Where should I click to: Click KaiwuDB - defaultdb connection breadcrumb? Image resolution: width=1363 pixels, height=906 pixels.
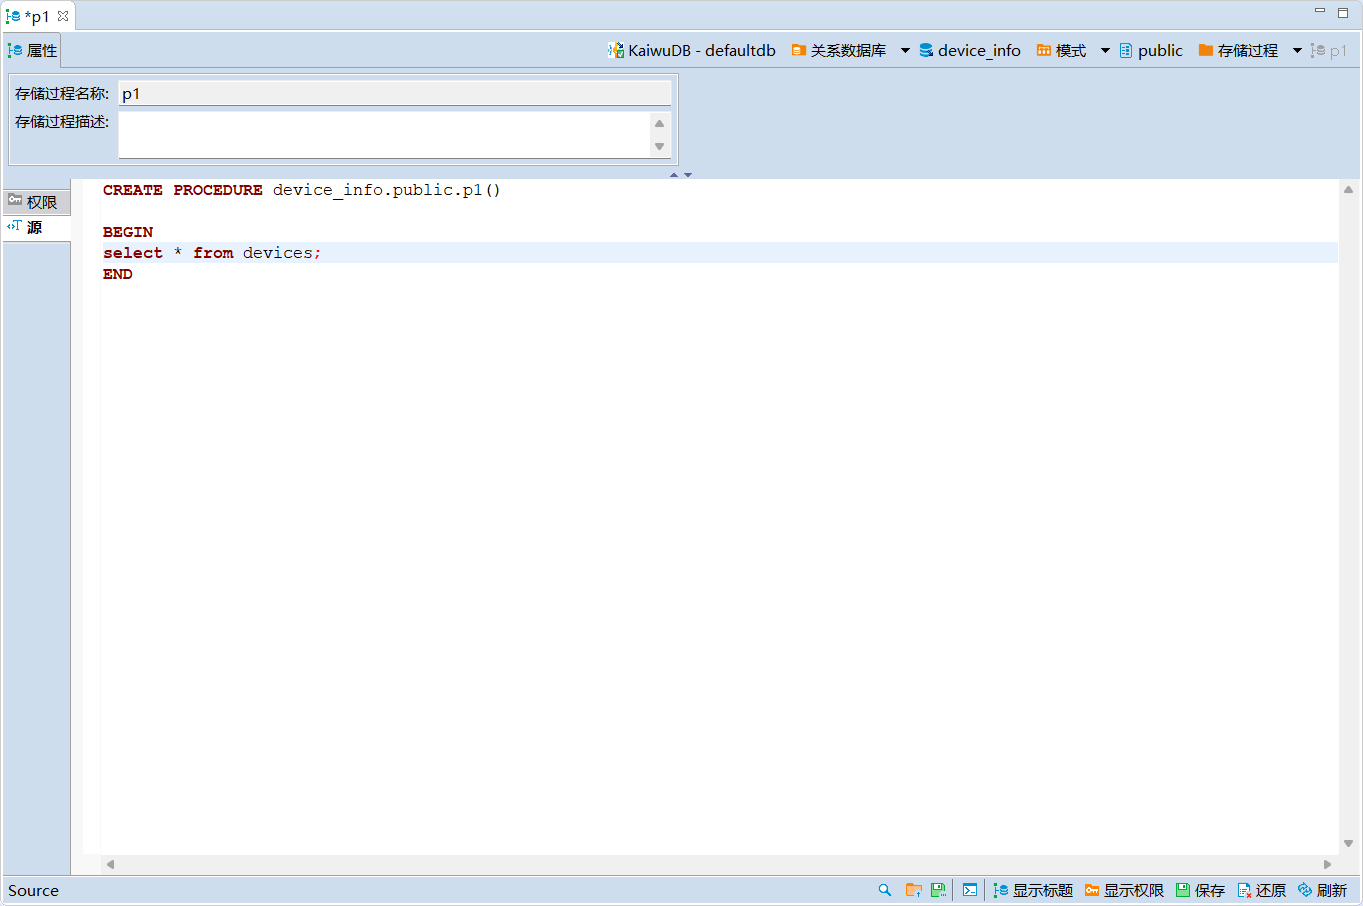coord(692,50)
